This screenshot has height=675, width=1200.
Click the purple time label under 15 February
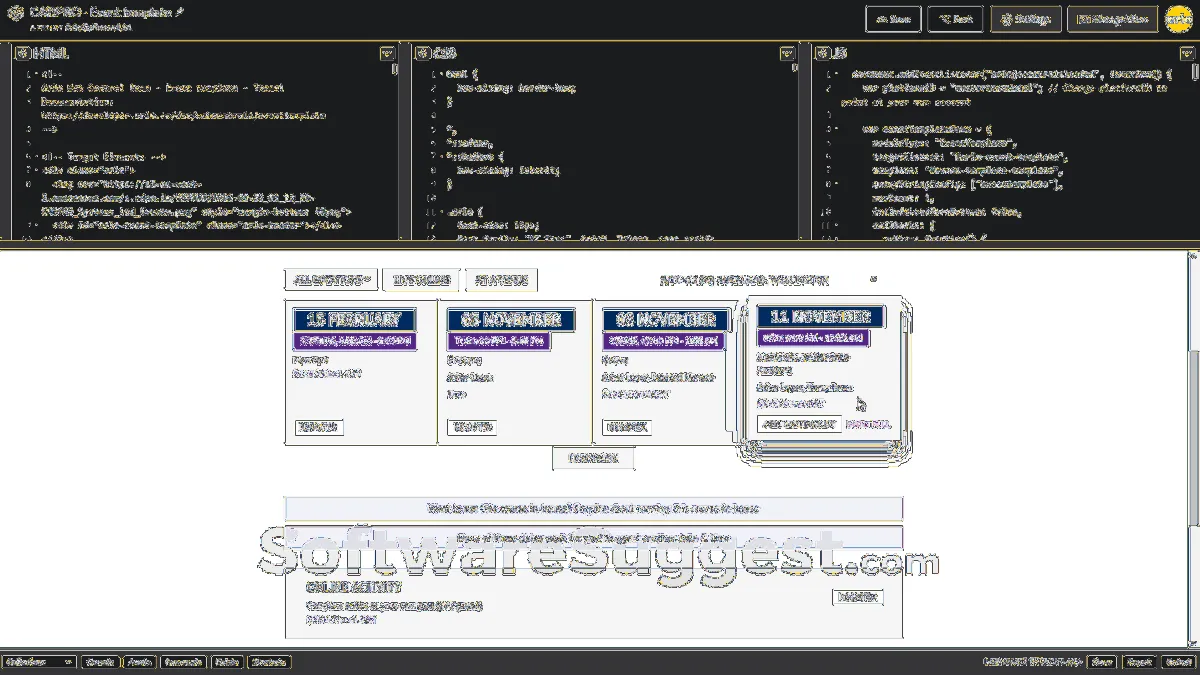tap(353, 341)
